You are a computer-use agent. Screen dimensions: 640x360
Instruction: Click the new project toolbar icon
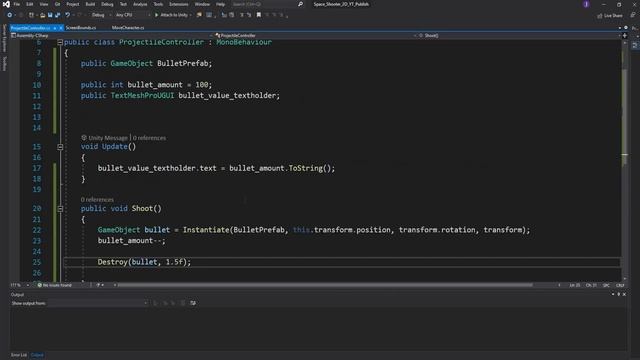point(31,15)
